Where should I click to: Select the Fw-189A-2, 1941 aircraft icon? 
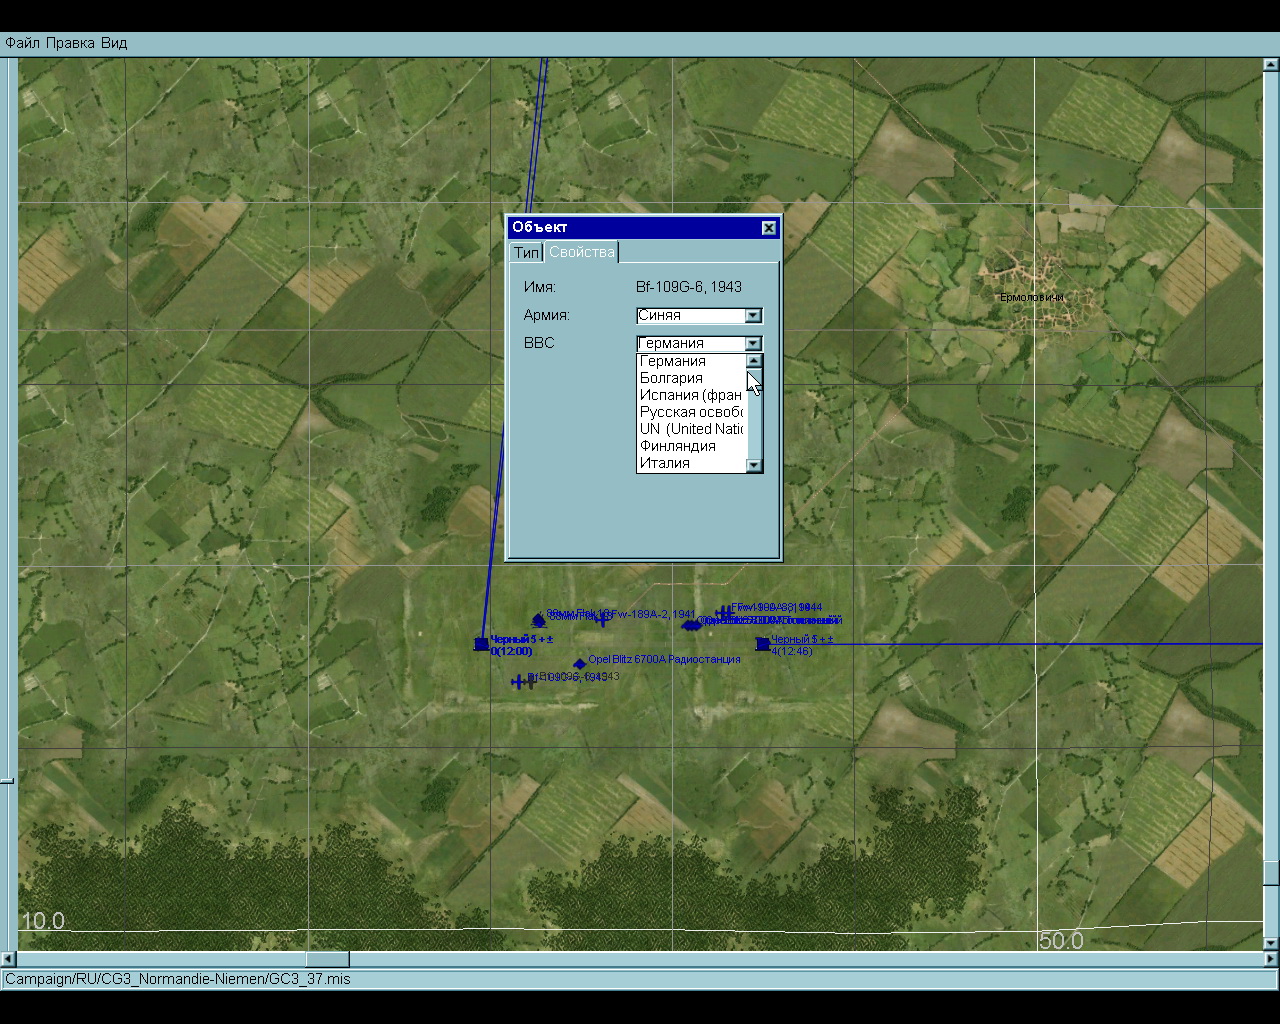(x=601, y=619)
